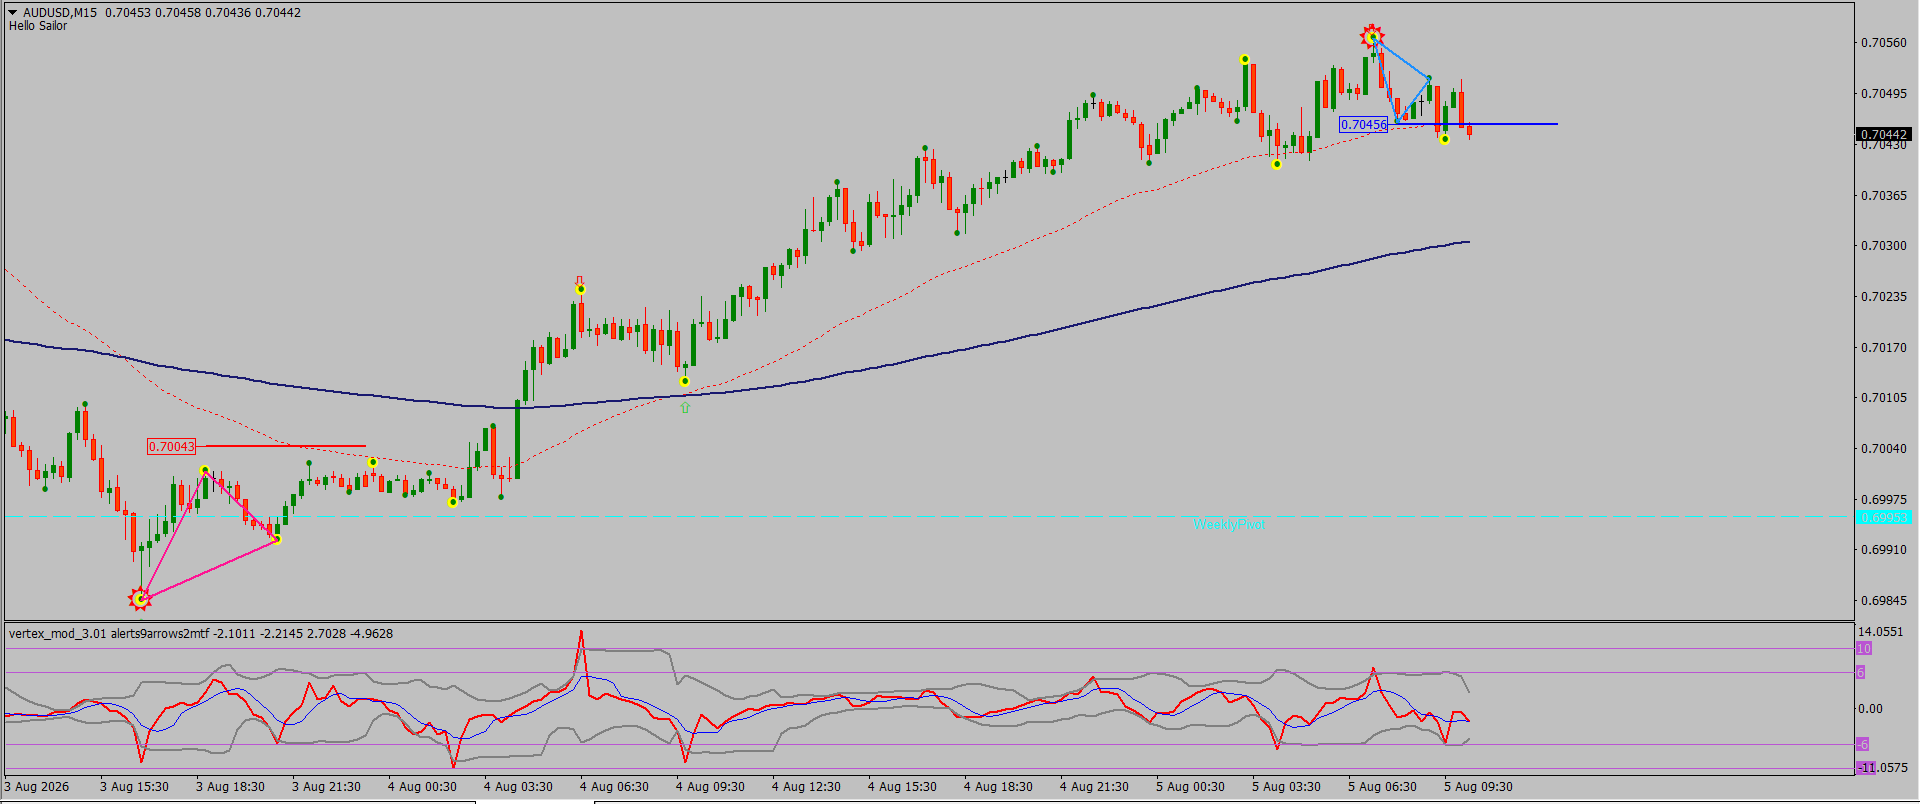Viewport: 1920px width, 804px height.
Task: Click the Hello Sailor chart comment
Action: click(38, 26)
